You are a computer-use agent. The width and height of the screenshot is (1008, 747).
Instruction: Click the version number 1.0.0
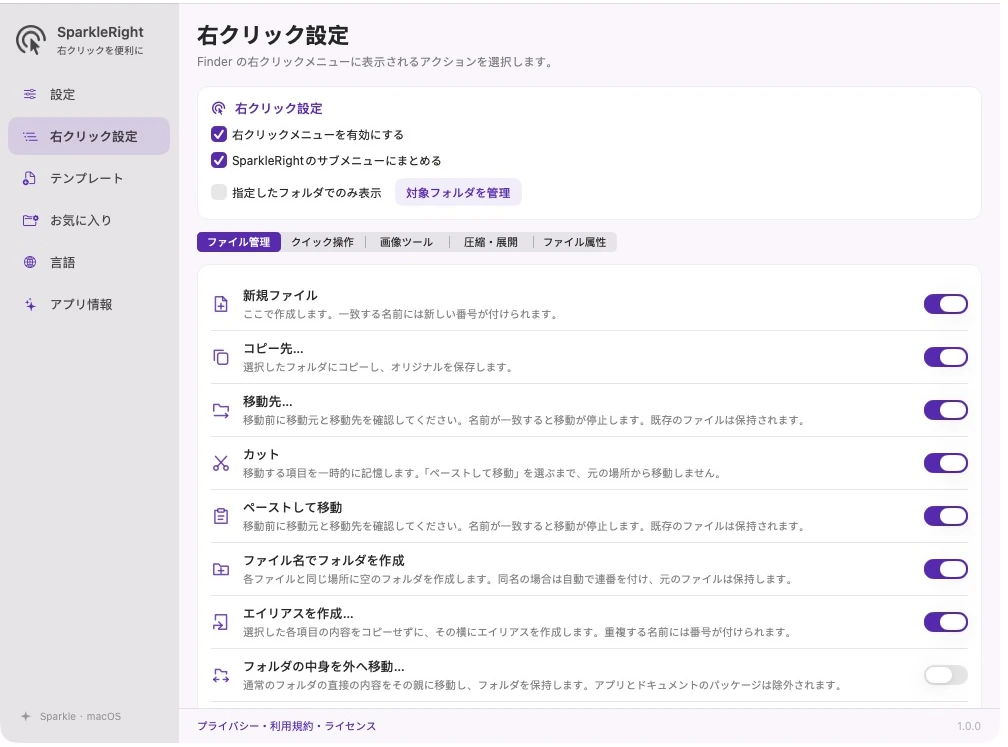point(968,726)
